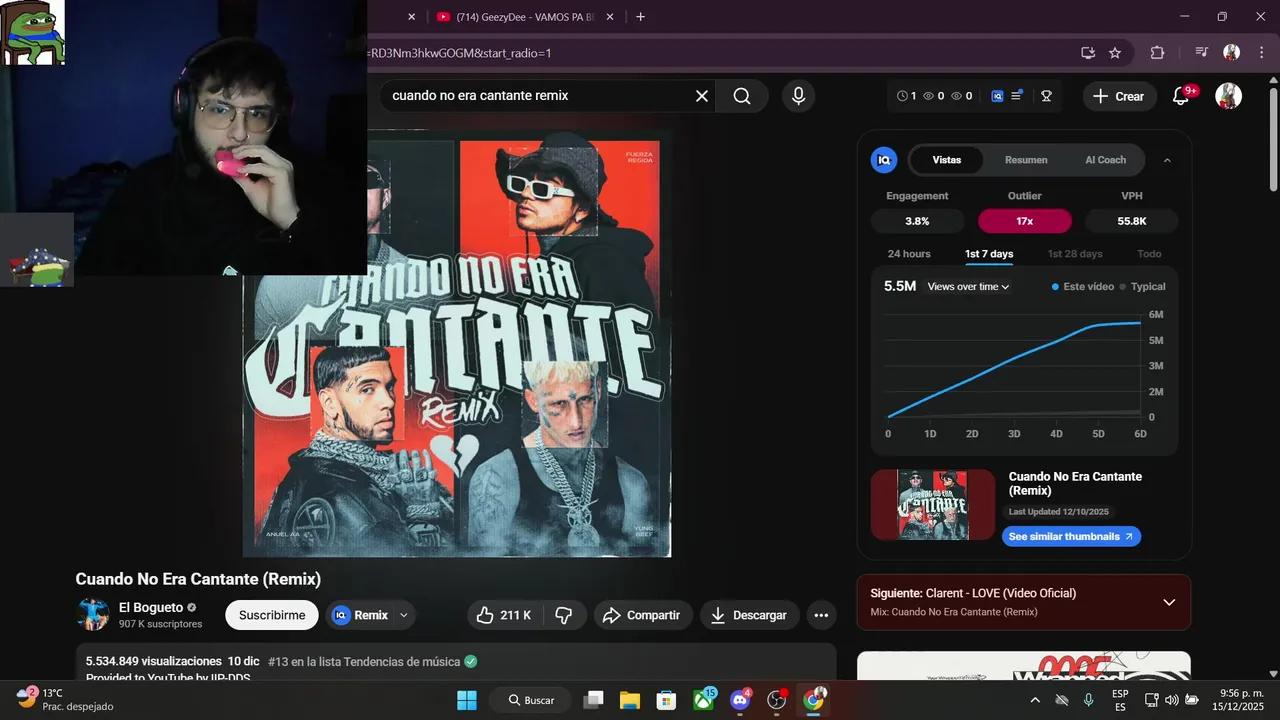Like the video with 211 K thumbs up
The image size is (1280, 720).
(x=504, y=615)
